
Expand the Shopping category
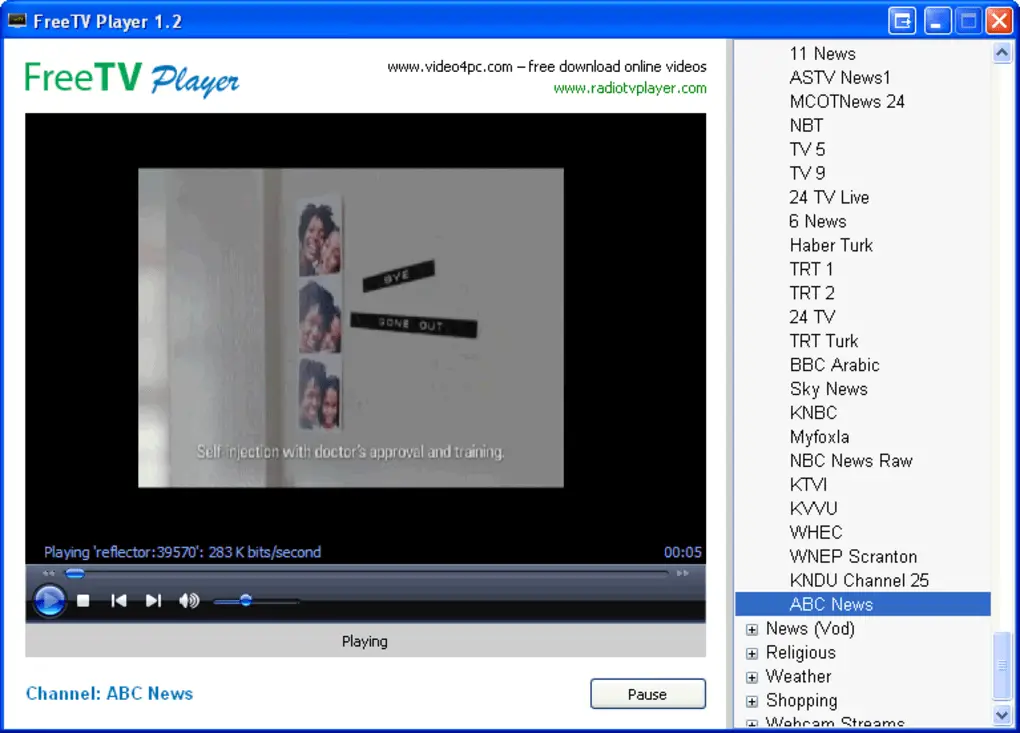[x=752, y=701]
